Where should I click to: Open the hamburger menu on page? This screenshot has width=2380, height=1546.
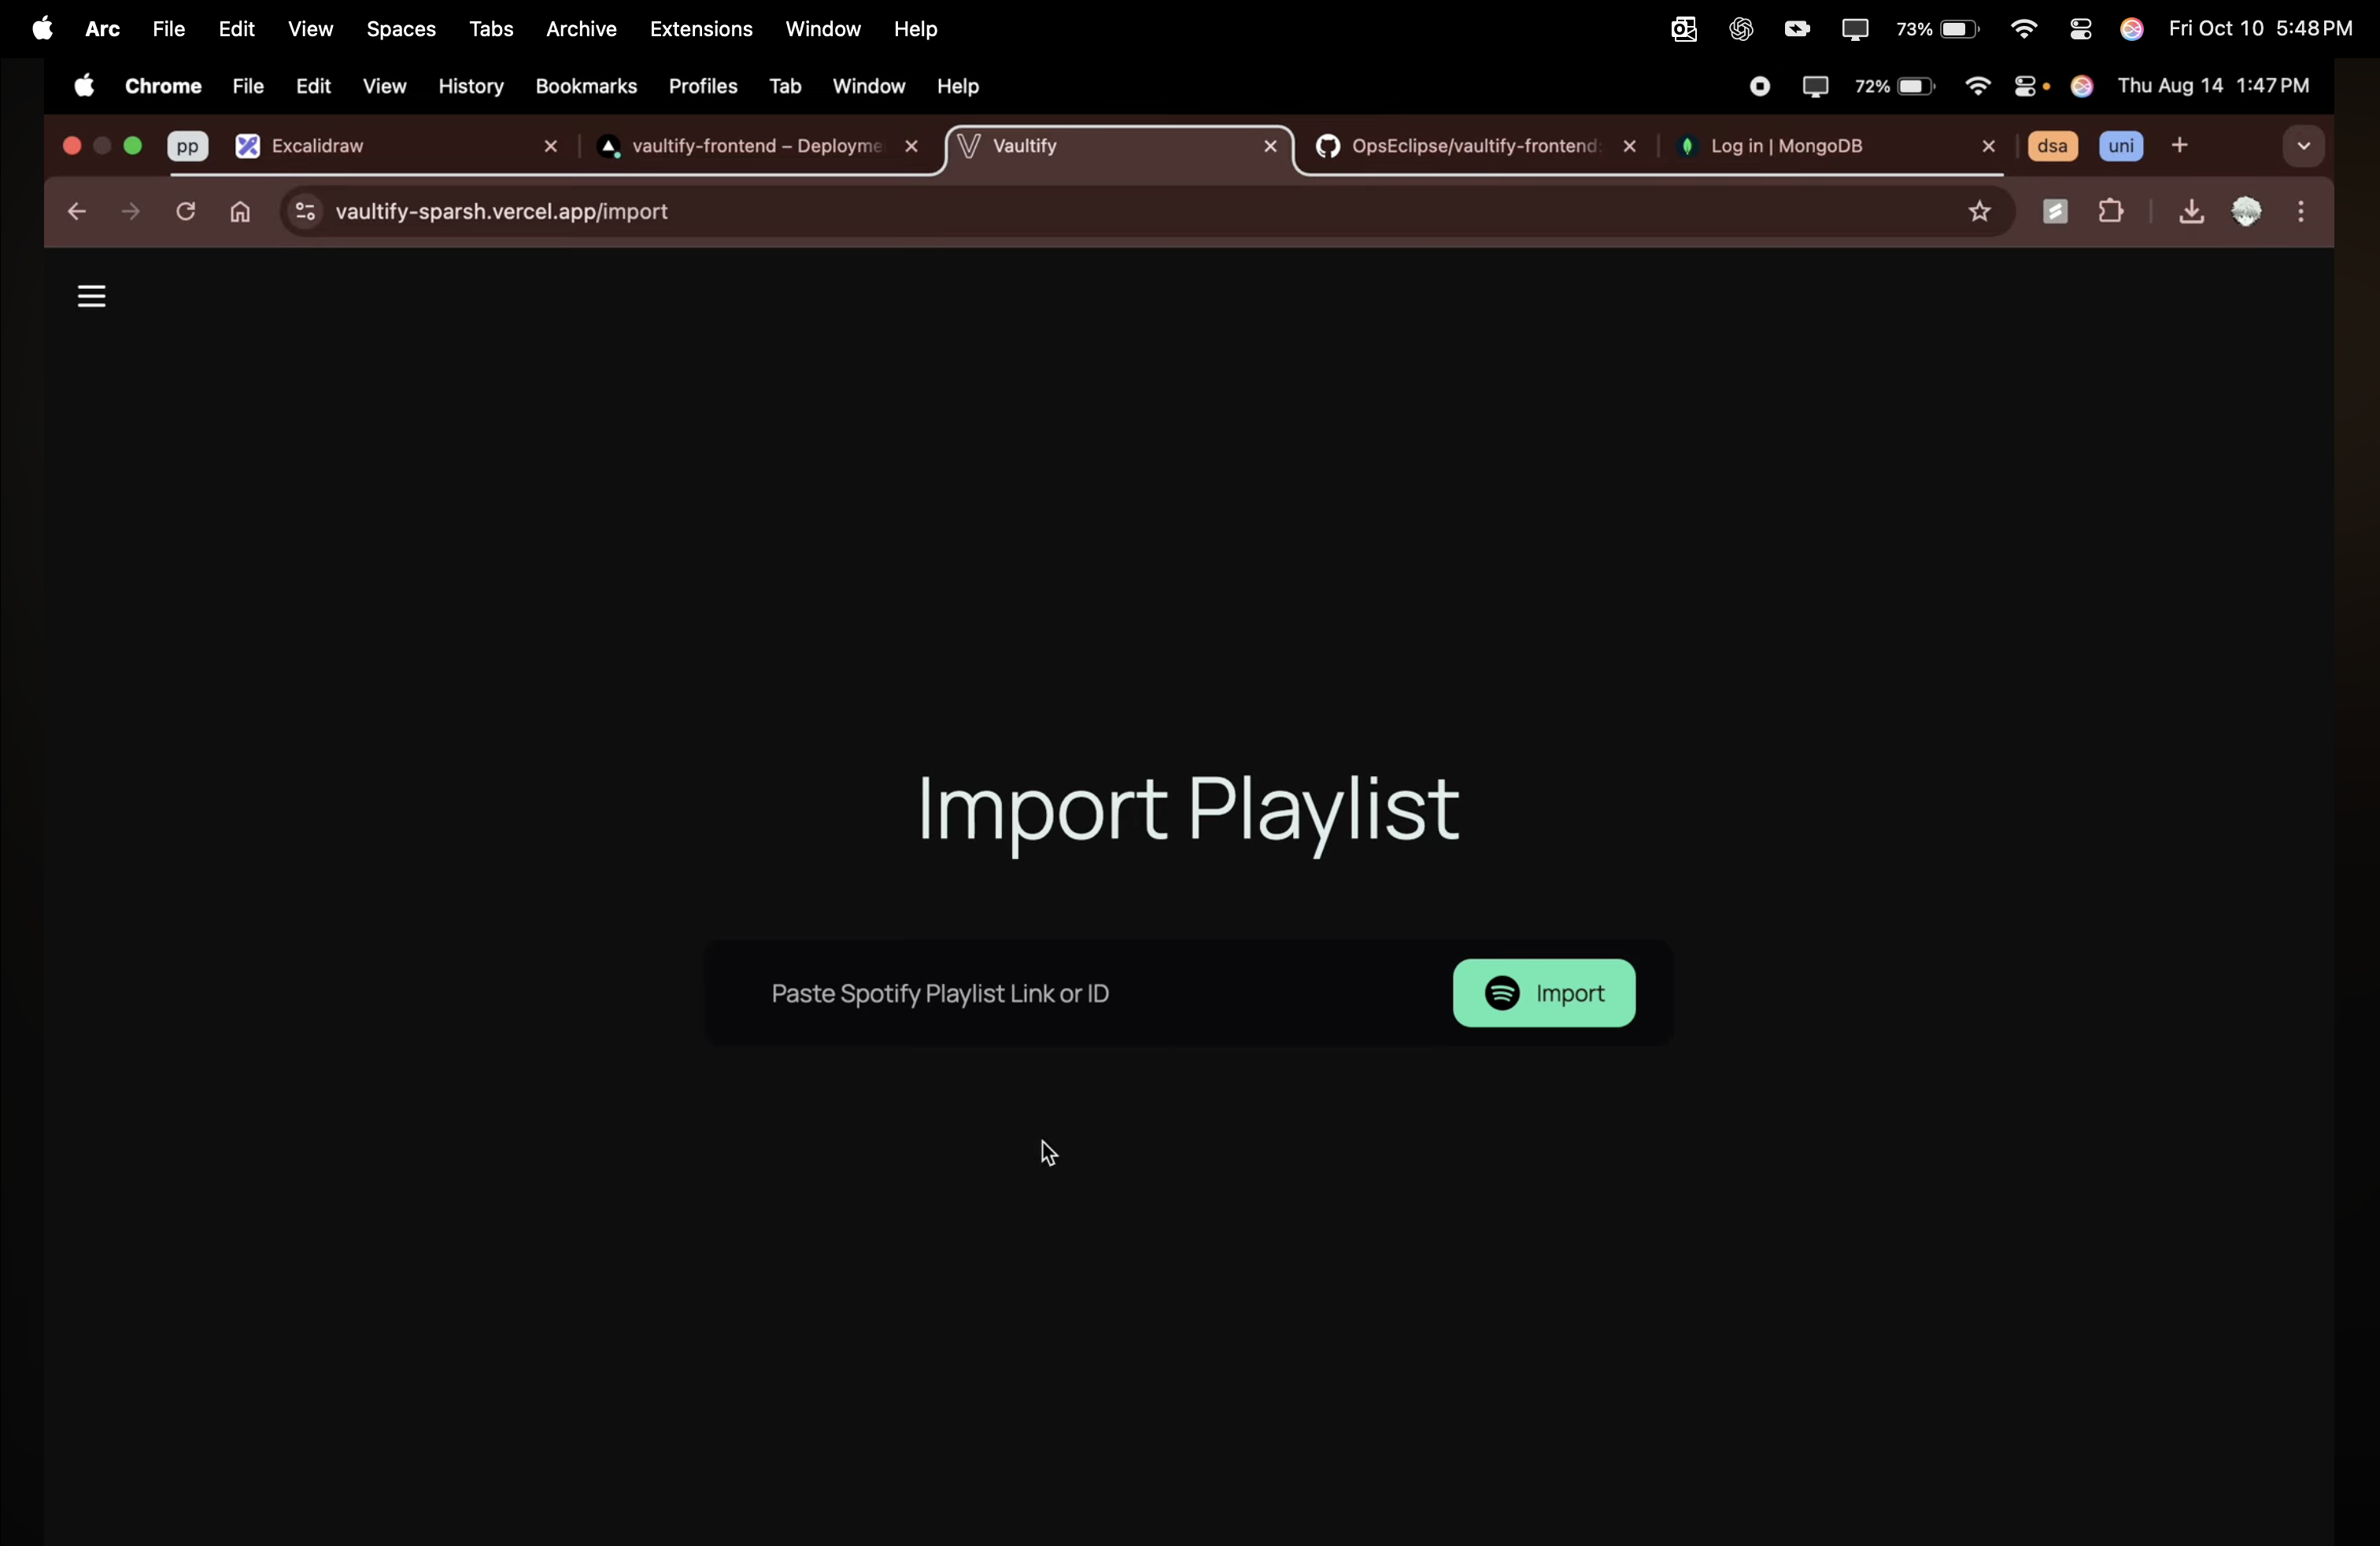pyautogui.click(x=91, y=297)
